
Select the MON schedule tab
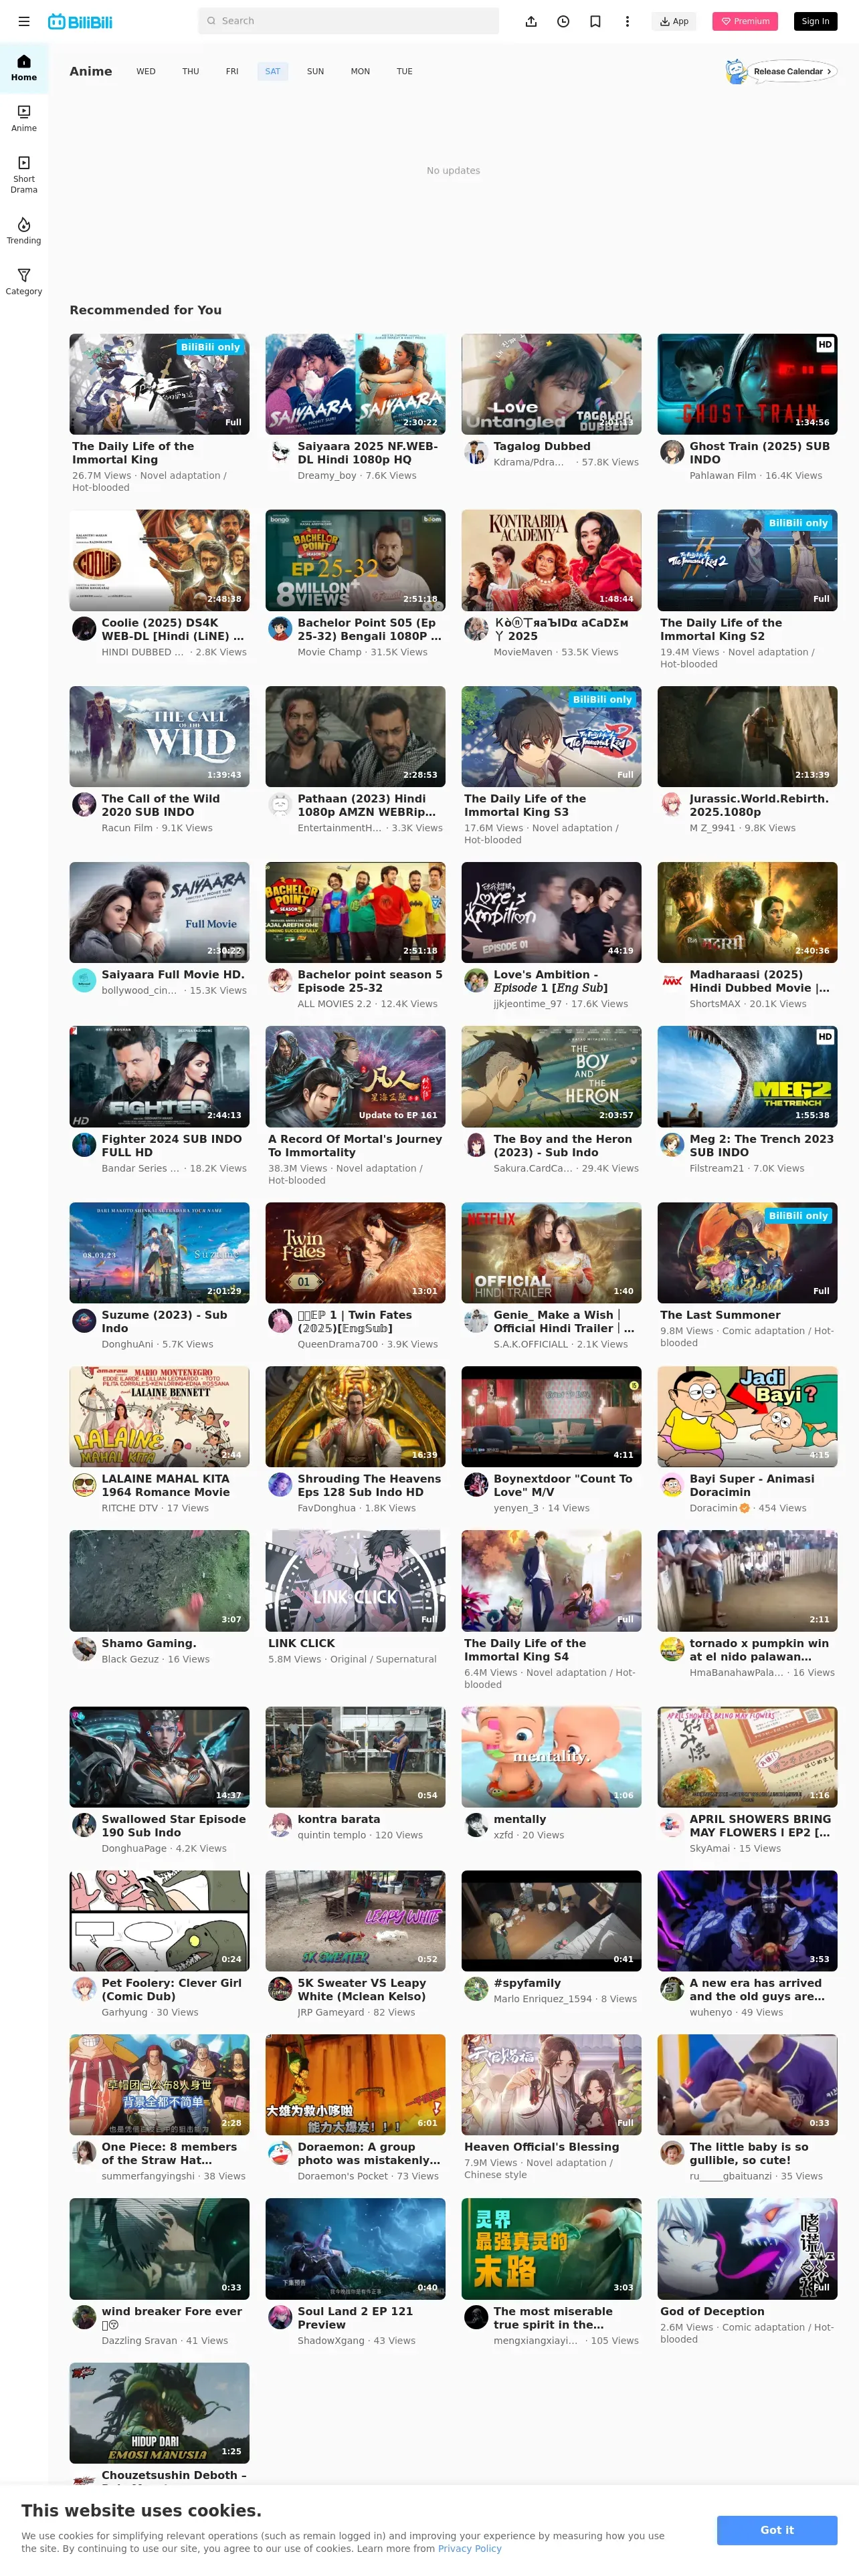[360, 71]
